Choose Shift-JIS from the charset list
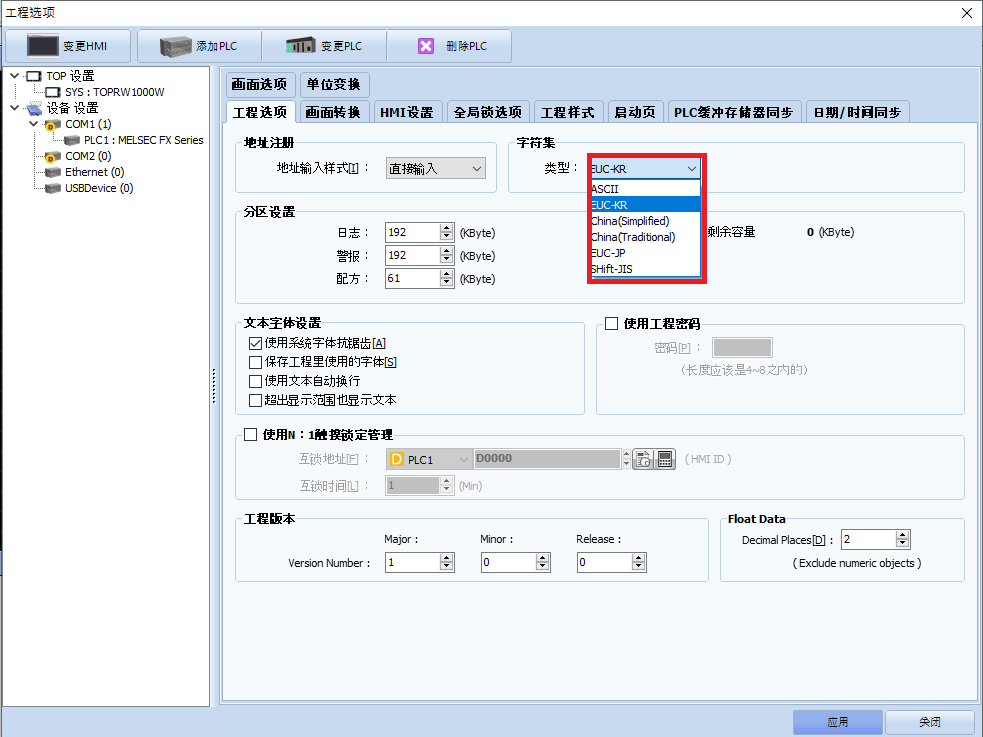This screenshot has width=983, height=737. coord(612,269)
